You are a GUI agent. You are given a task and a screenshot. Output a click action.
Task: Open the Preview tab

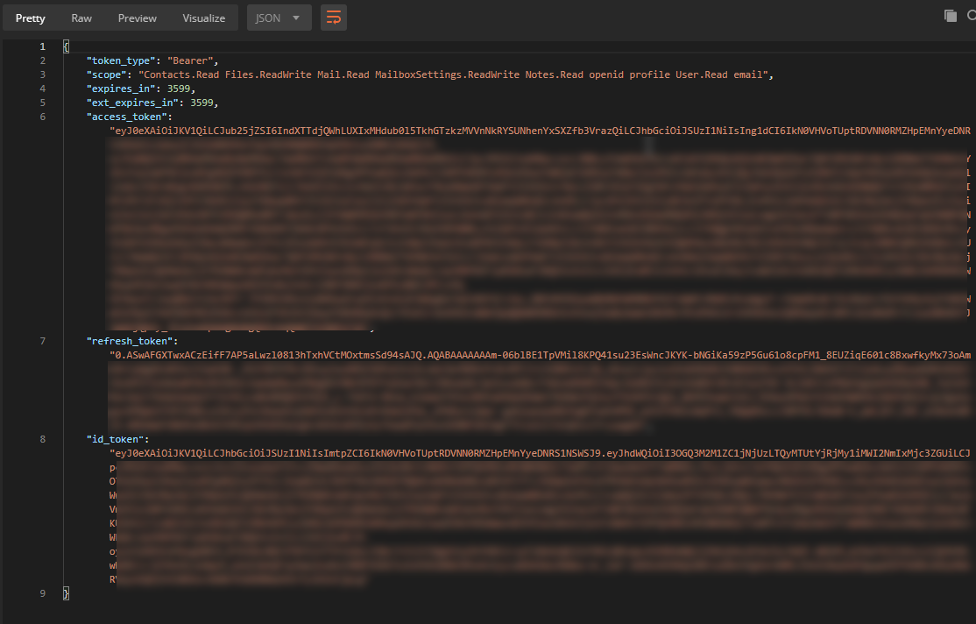137,18
